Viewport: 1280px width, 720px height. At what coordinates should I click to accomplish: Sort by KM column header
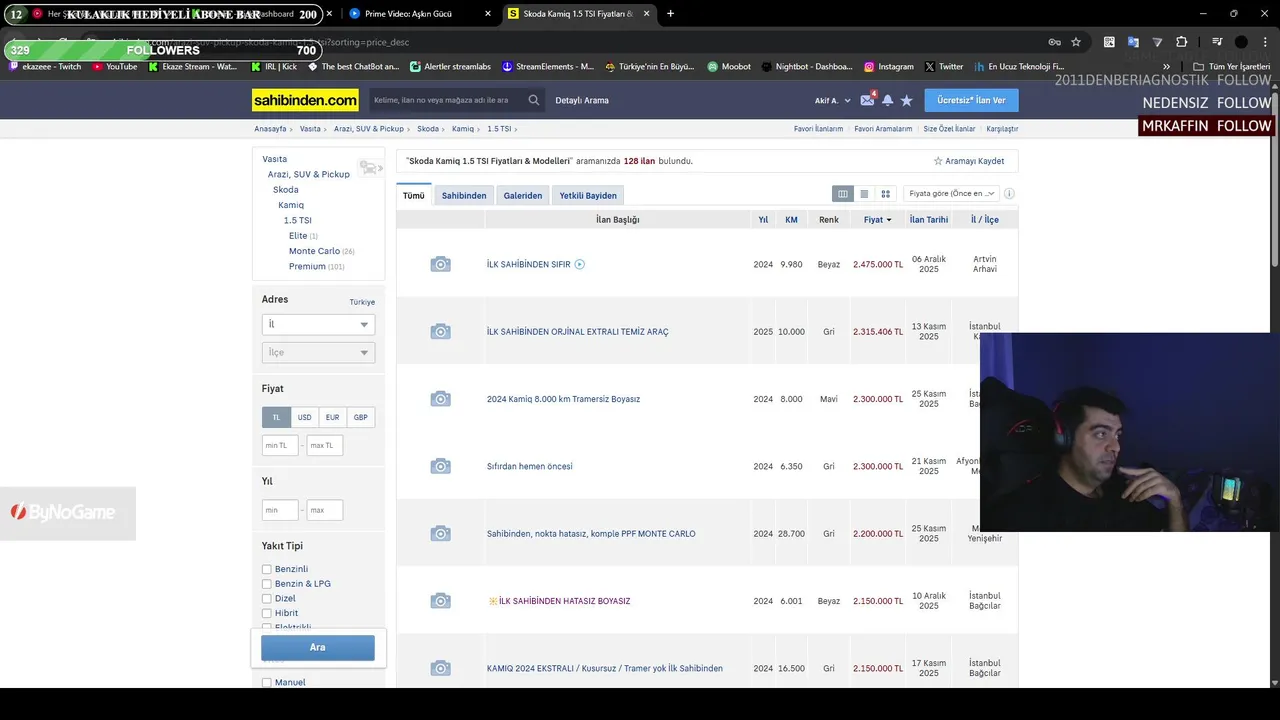(x=791, y=220)
